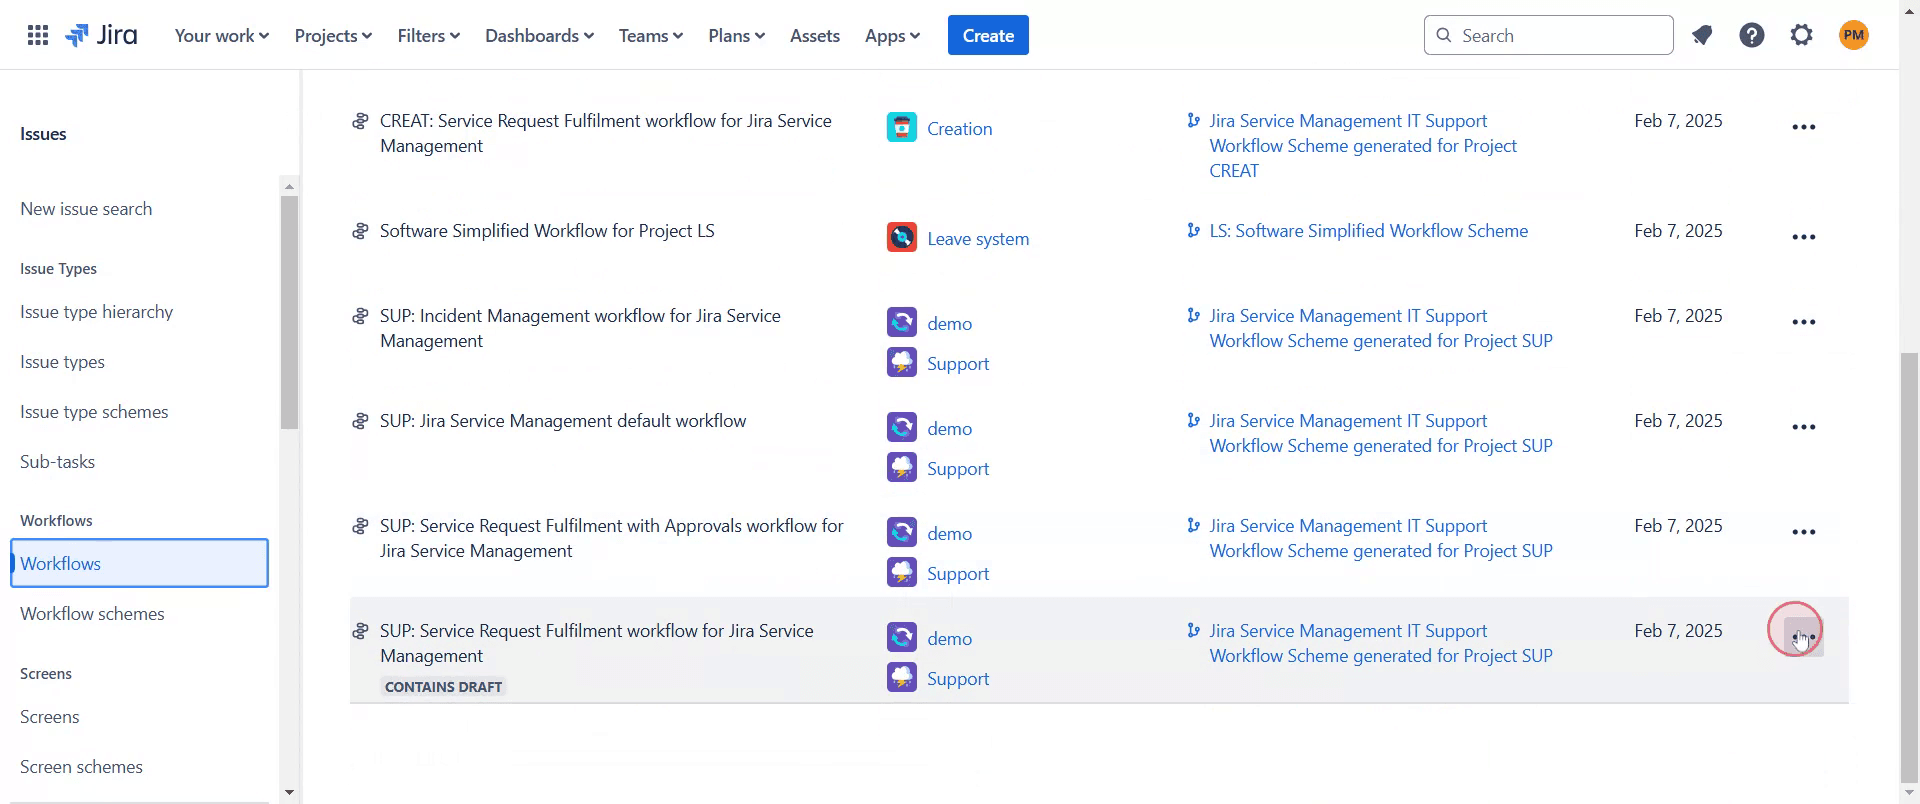Expand the Apps menu

tap(892, 36)
